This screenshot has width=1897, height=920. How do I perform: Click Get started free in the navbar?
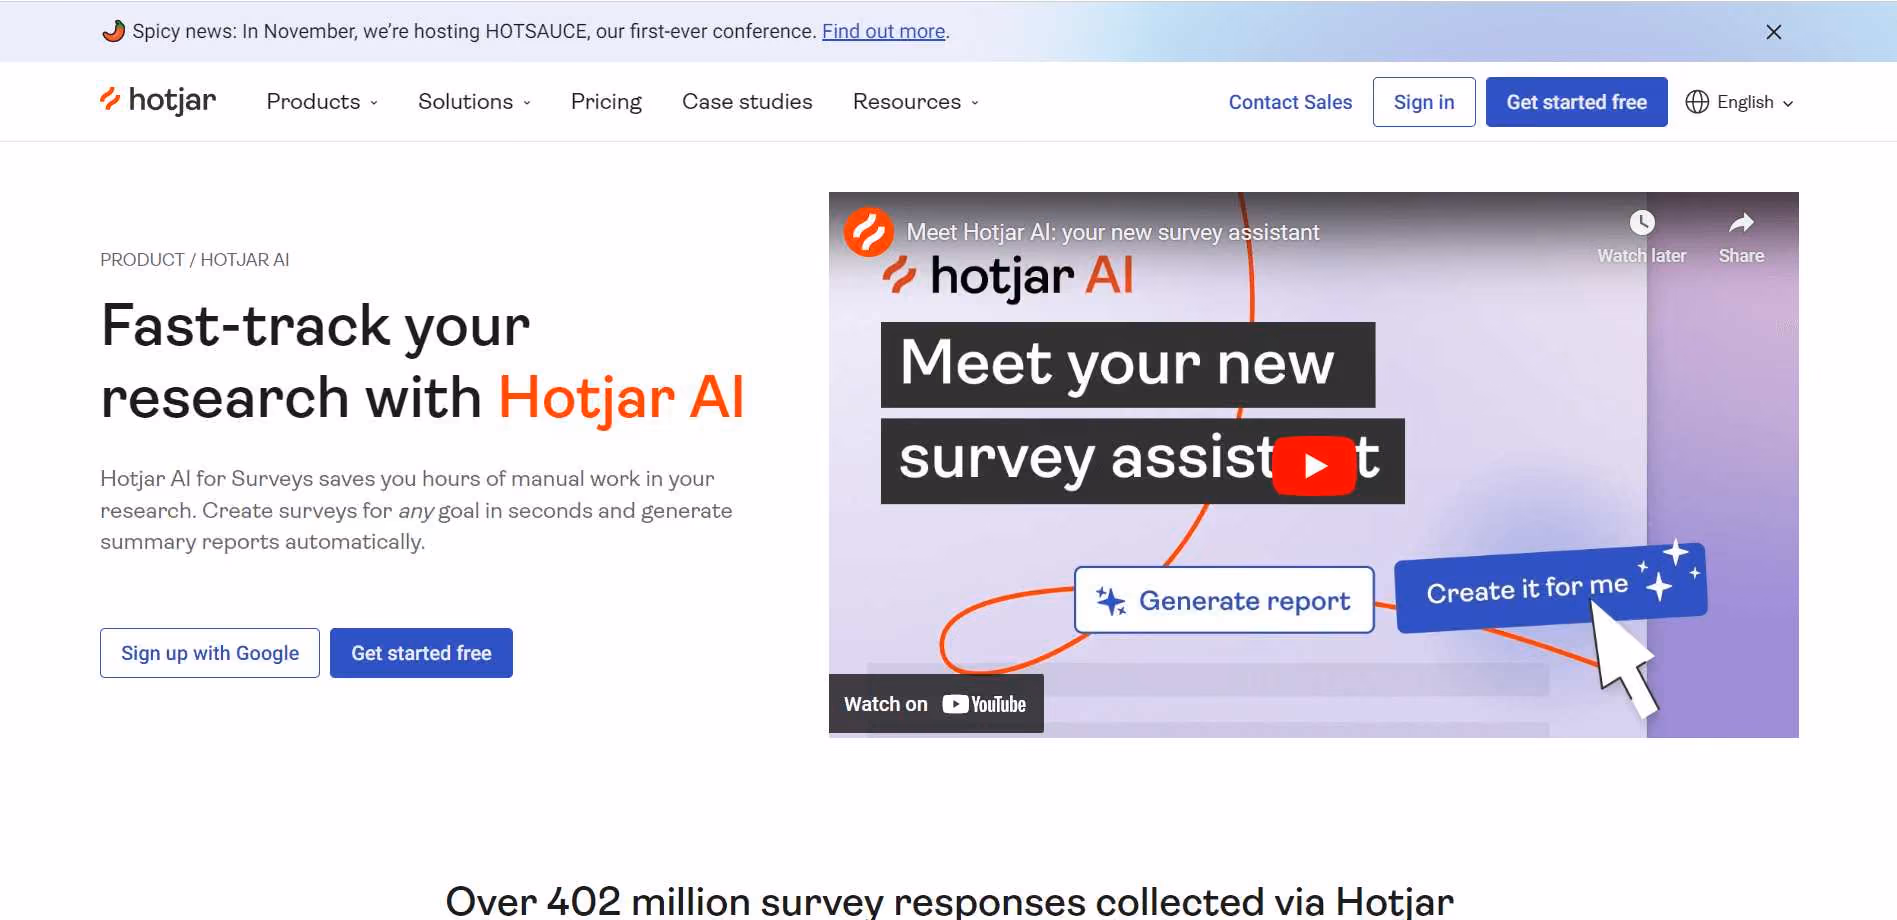(x=1576, y=102)
